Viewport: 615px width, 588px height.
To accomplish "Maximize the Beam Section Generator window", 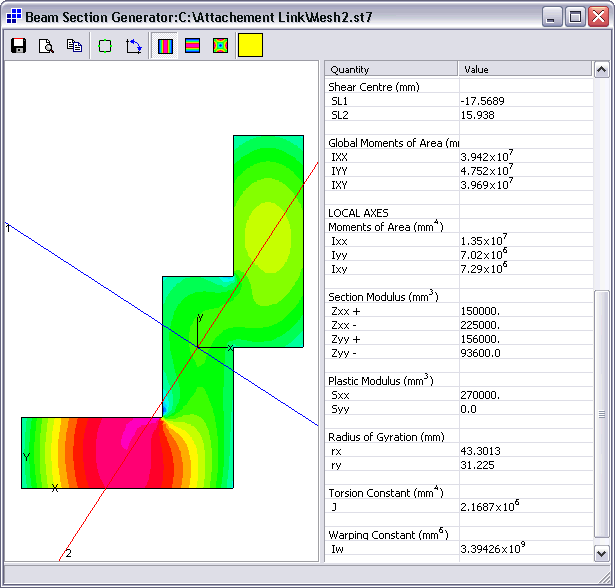I will point(575,16).
